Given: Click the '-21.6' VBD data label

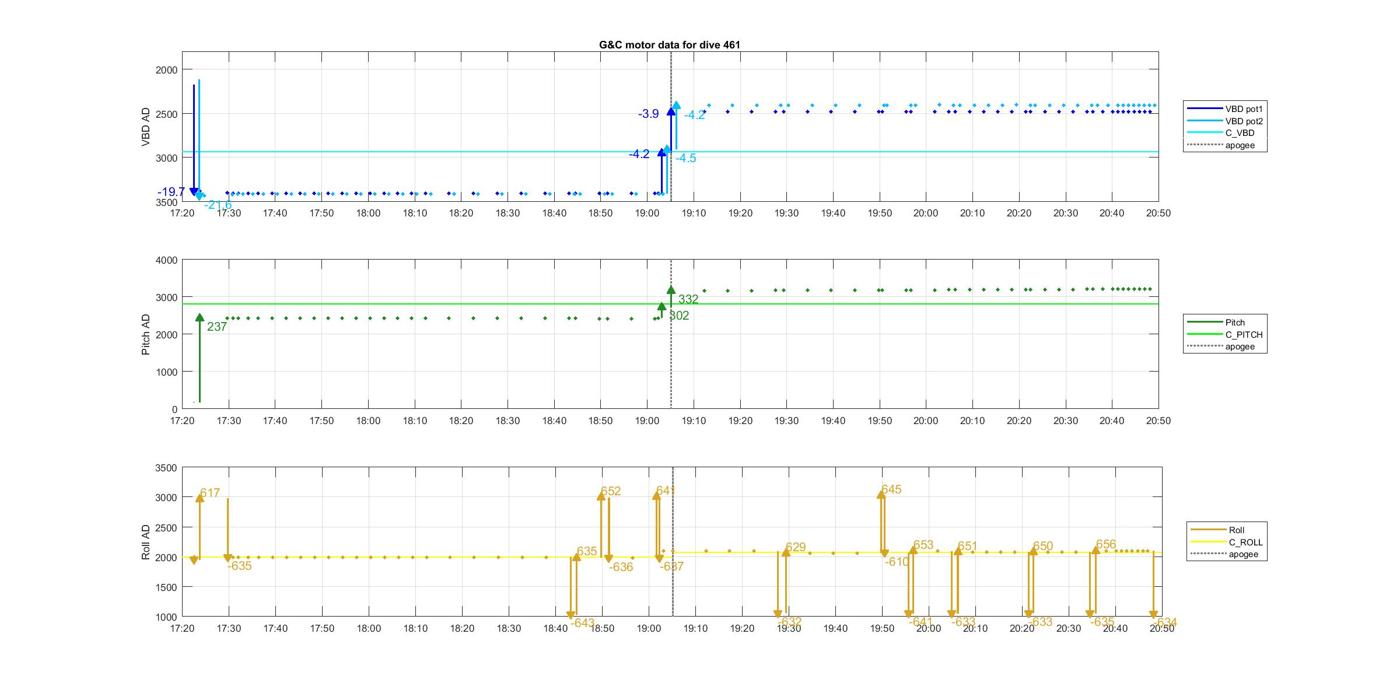Looking at the screenshot, I should click(218, 205).
